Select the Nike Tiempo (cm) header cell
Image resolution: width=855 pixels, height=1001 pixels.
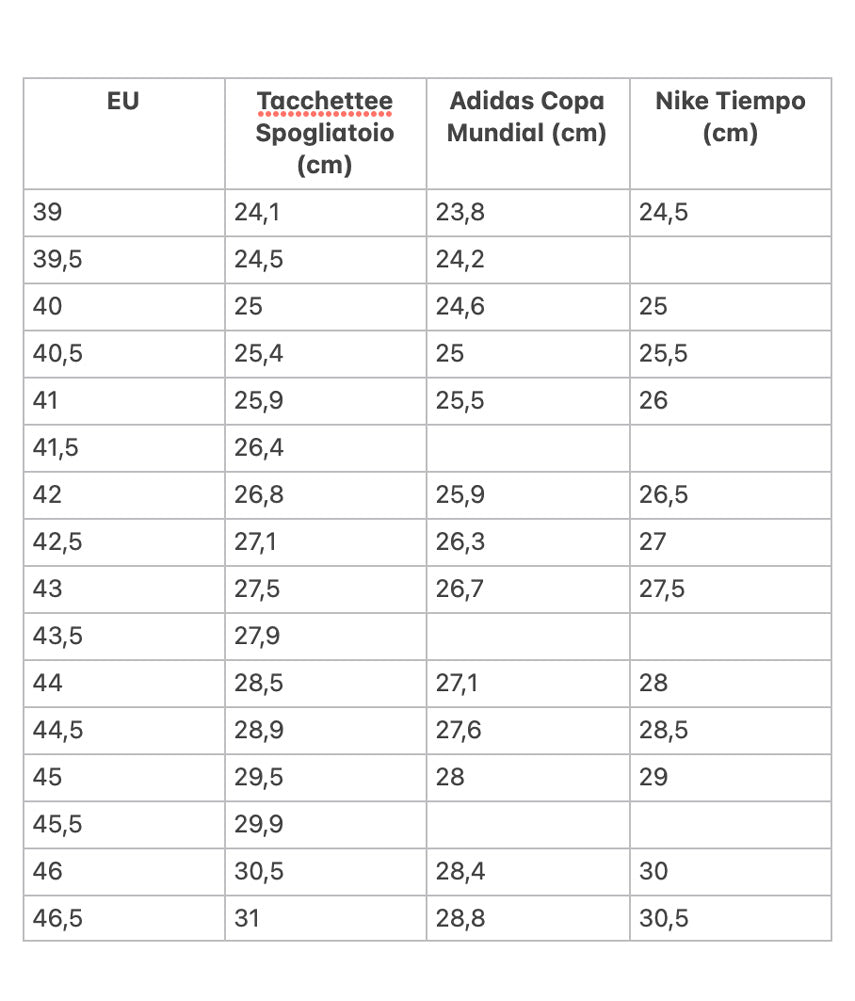730,133
